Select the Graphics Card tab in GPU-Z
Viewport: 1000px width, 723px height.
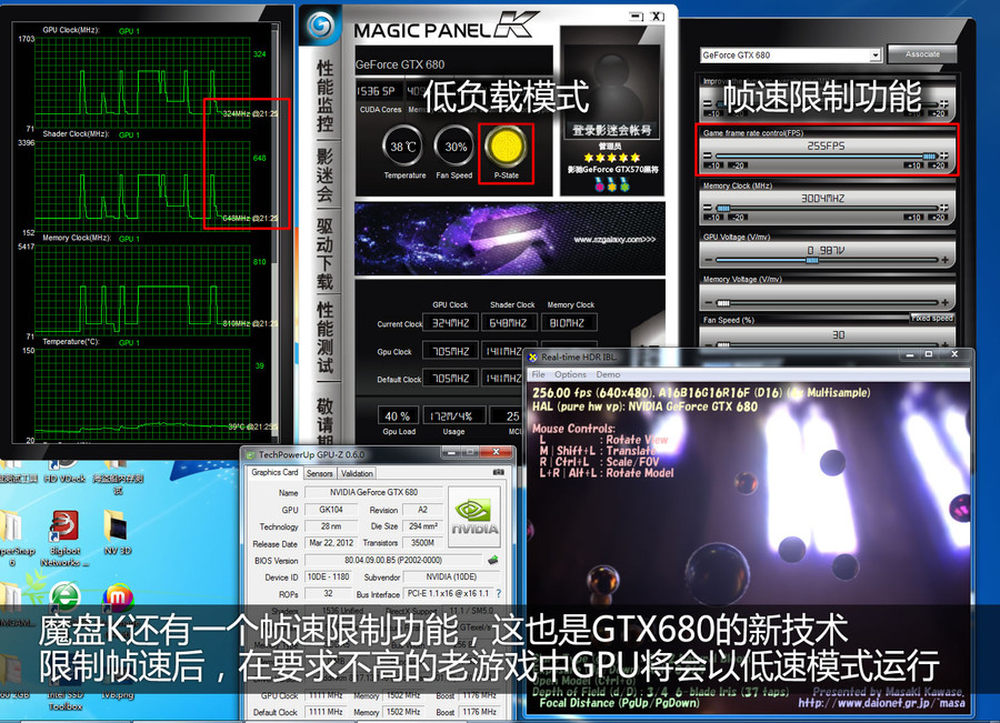pyautogui.click(x=274, y=472)
